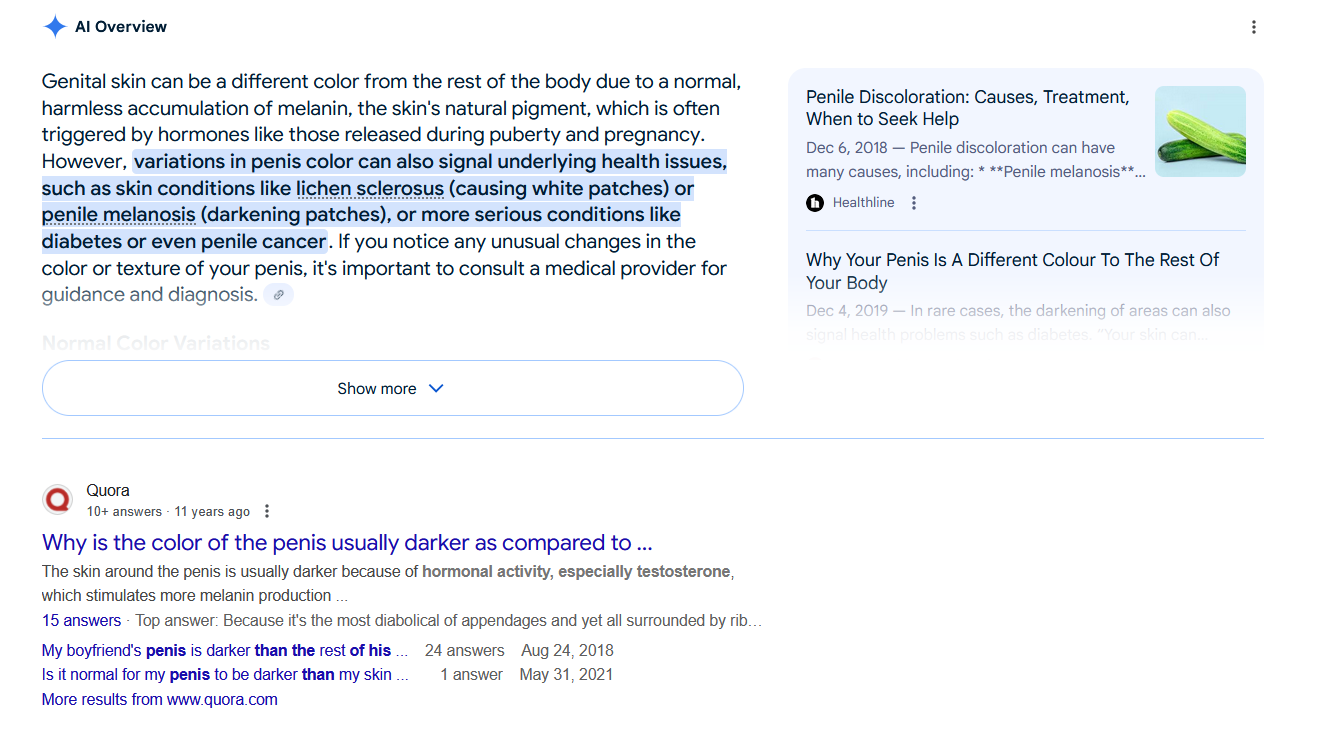Click the Show more chevron arrow
1336x741 pixels.
point(436,388)
